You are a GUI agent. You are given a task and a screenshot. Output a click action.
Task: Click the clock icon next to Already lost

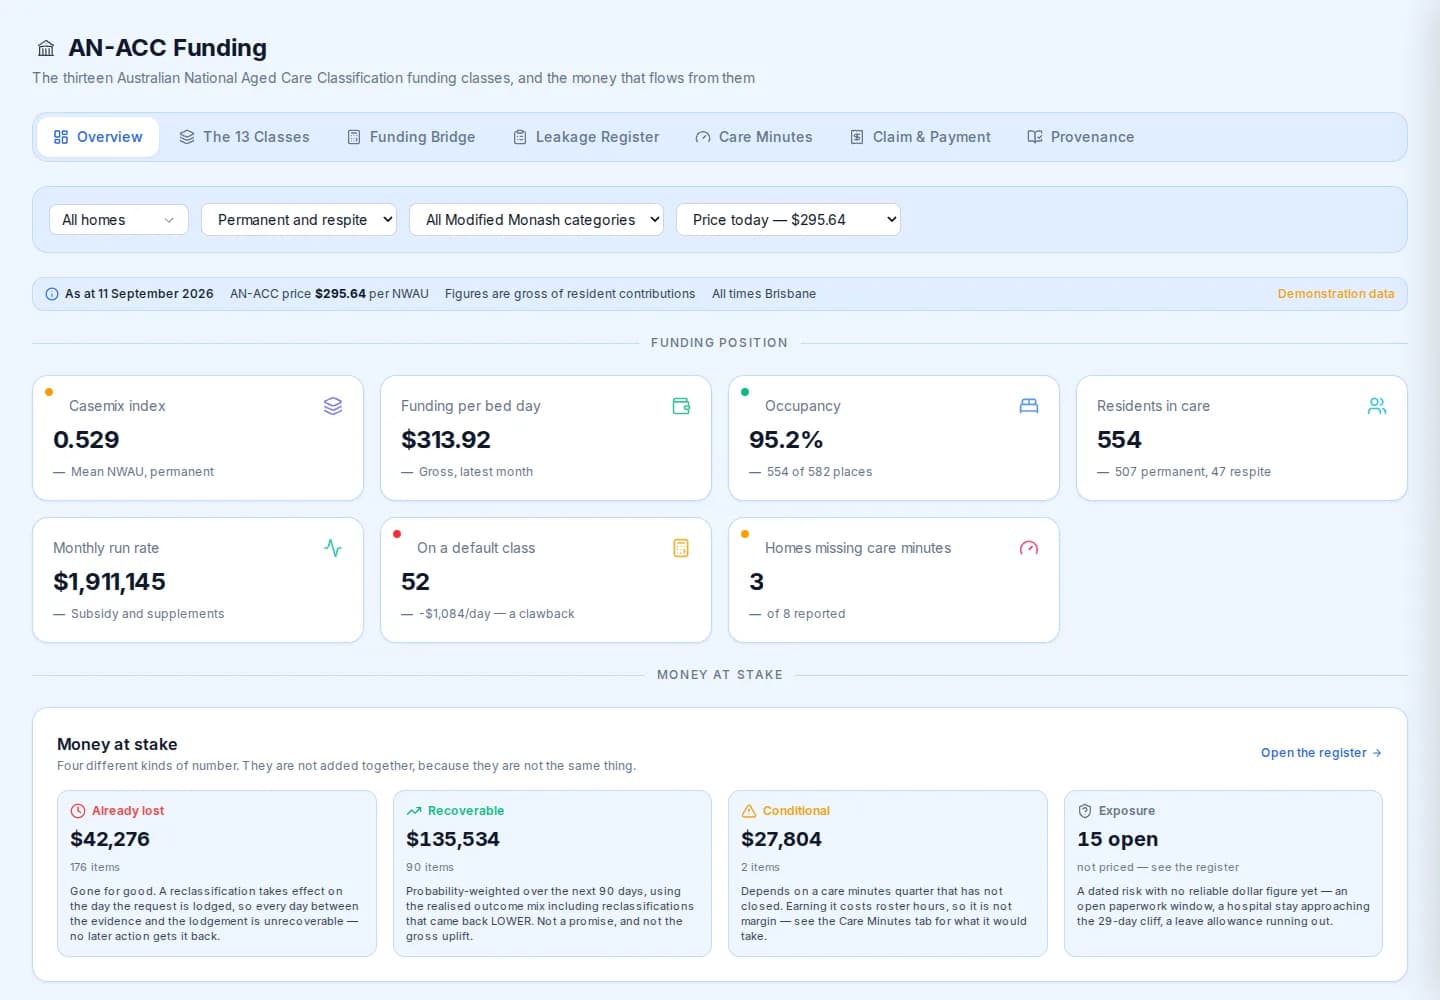pyautogui.click(x=78, y=811)
